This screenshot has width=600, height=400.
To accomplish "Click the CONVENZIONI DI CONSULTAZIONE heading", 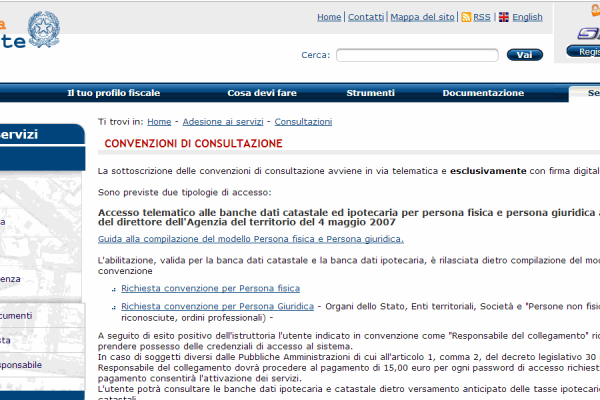I will tap(193, 144).
